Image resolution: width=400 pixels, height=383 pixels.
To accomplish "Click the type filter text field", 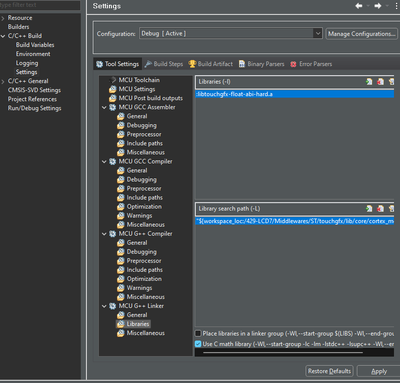I will [x=40, y=5].
